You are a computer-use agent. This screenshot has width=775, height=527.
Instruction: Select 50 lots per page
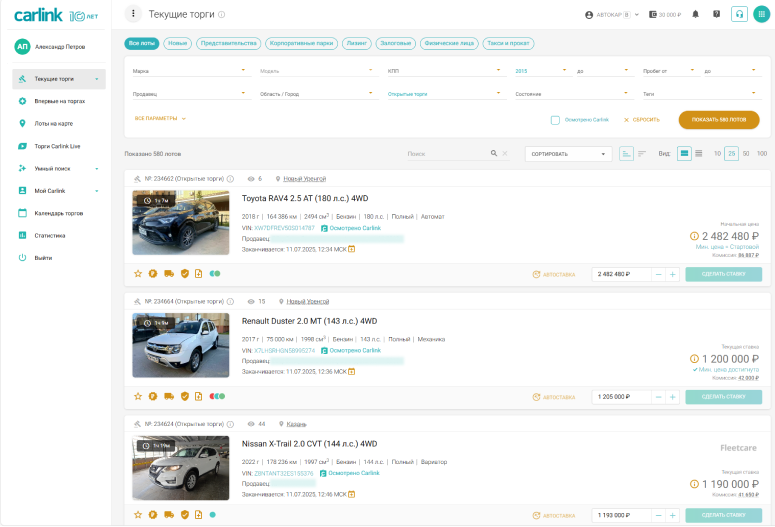tap(746, 153)
